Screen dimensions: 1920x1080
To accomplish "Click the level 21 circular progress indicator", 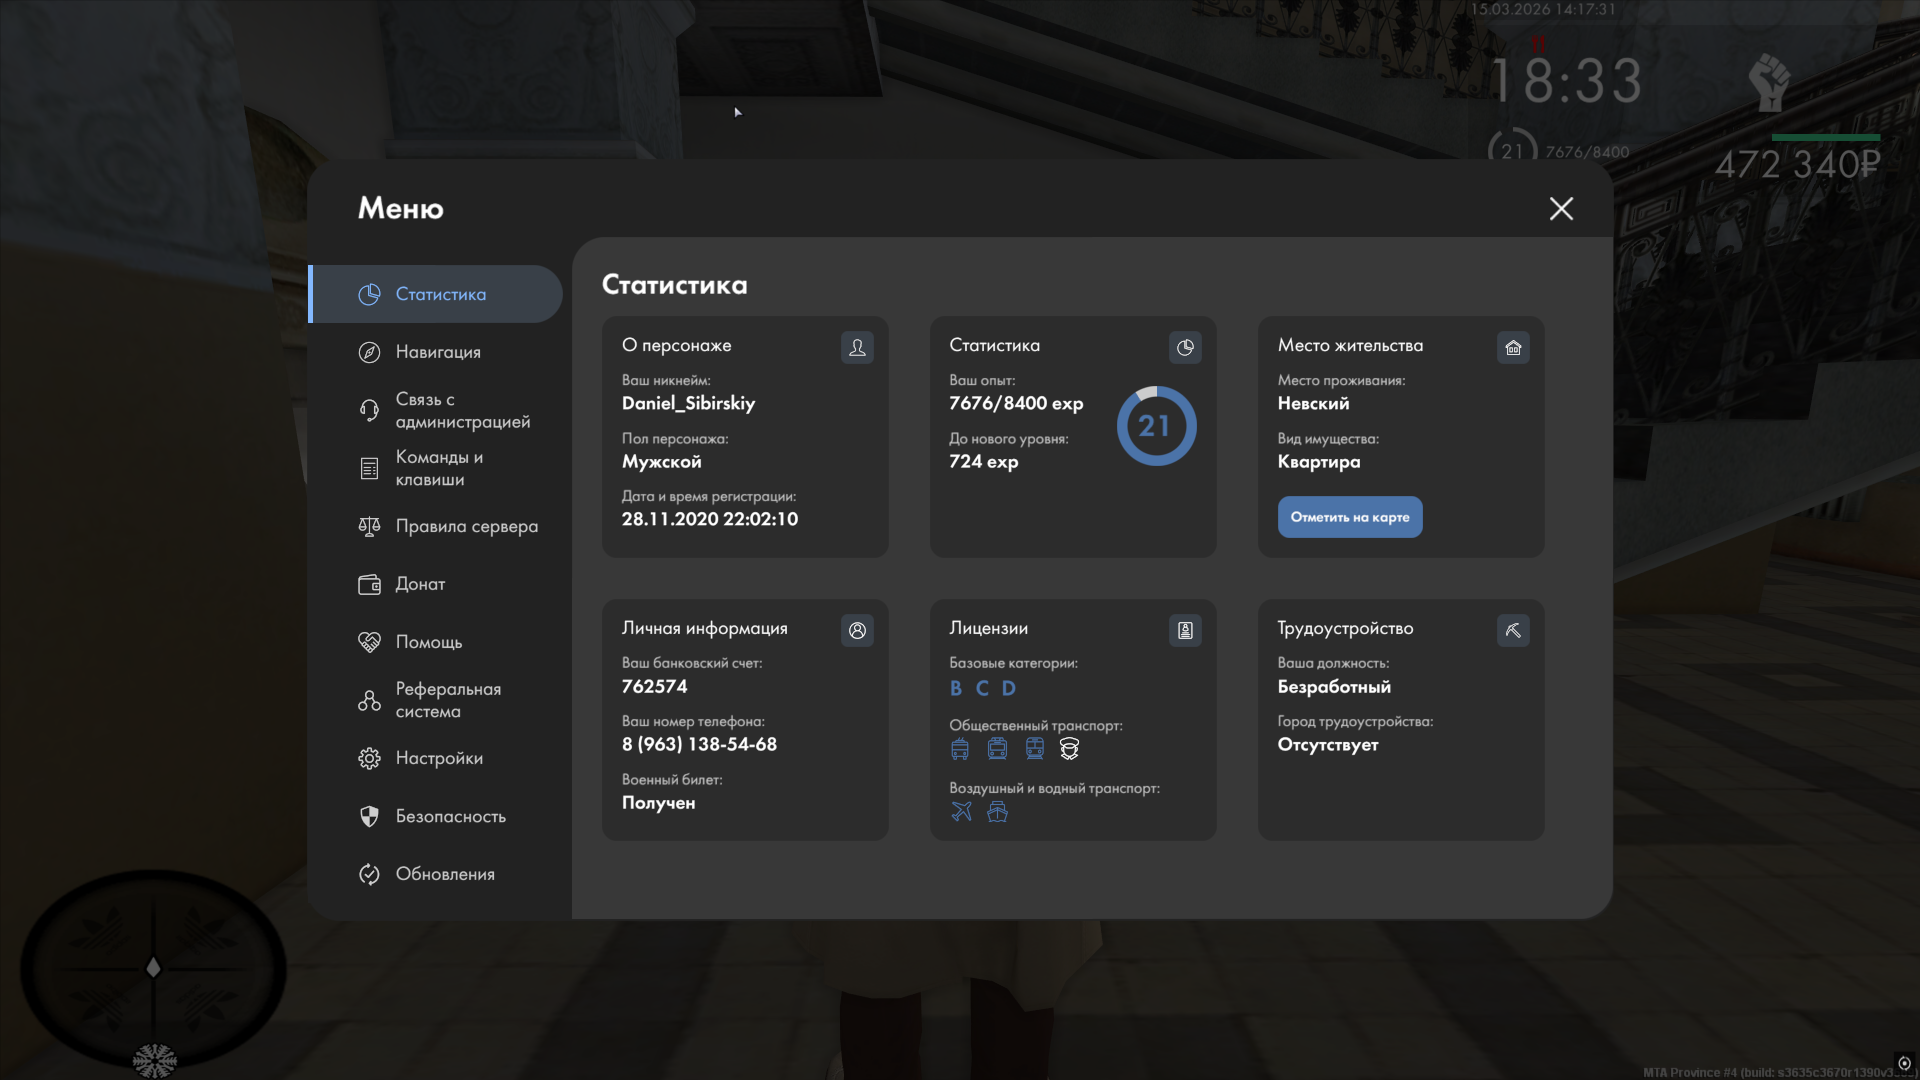I will [1156, 426].
